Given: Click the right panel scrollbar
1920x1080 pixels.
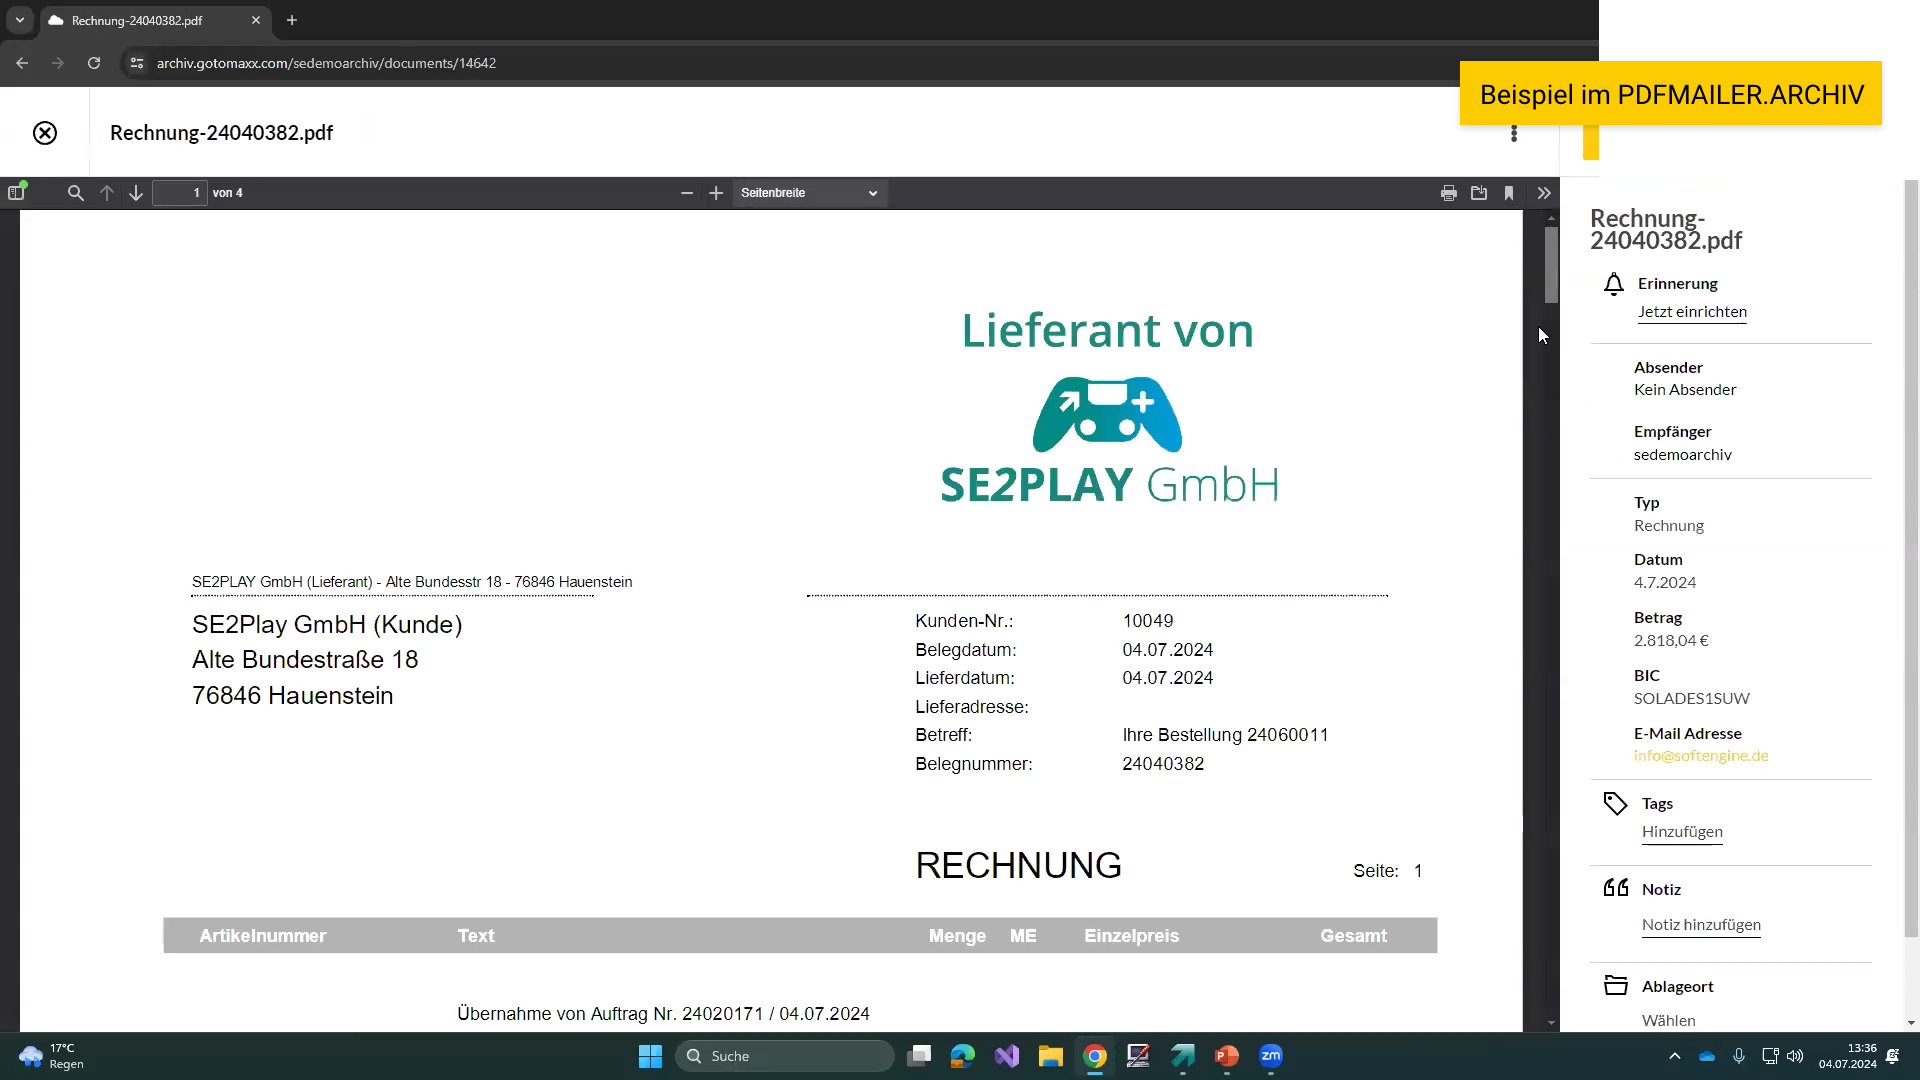Looking at the screenshot, I should click(x=1911, y=558).
